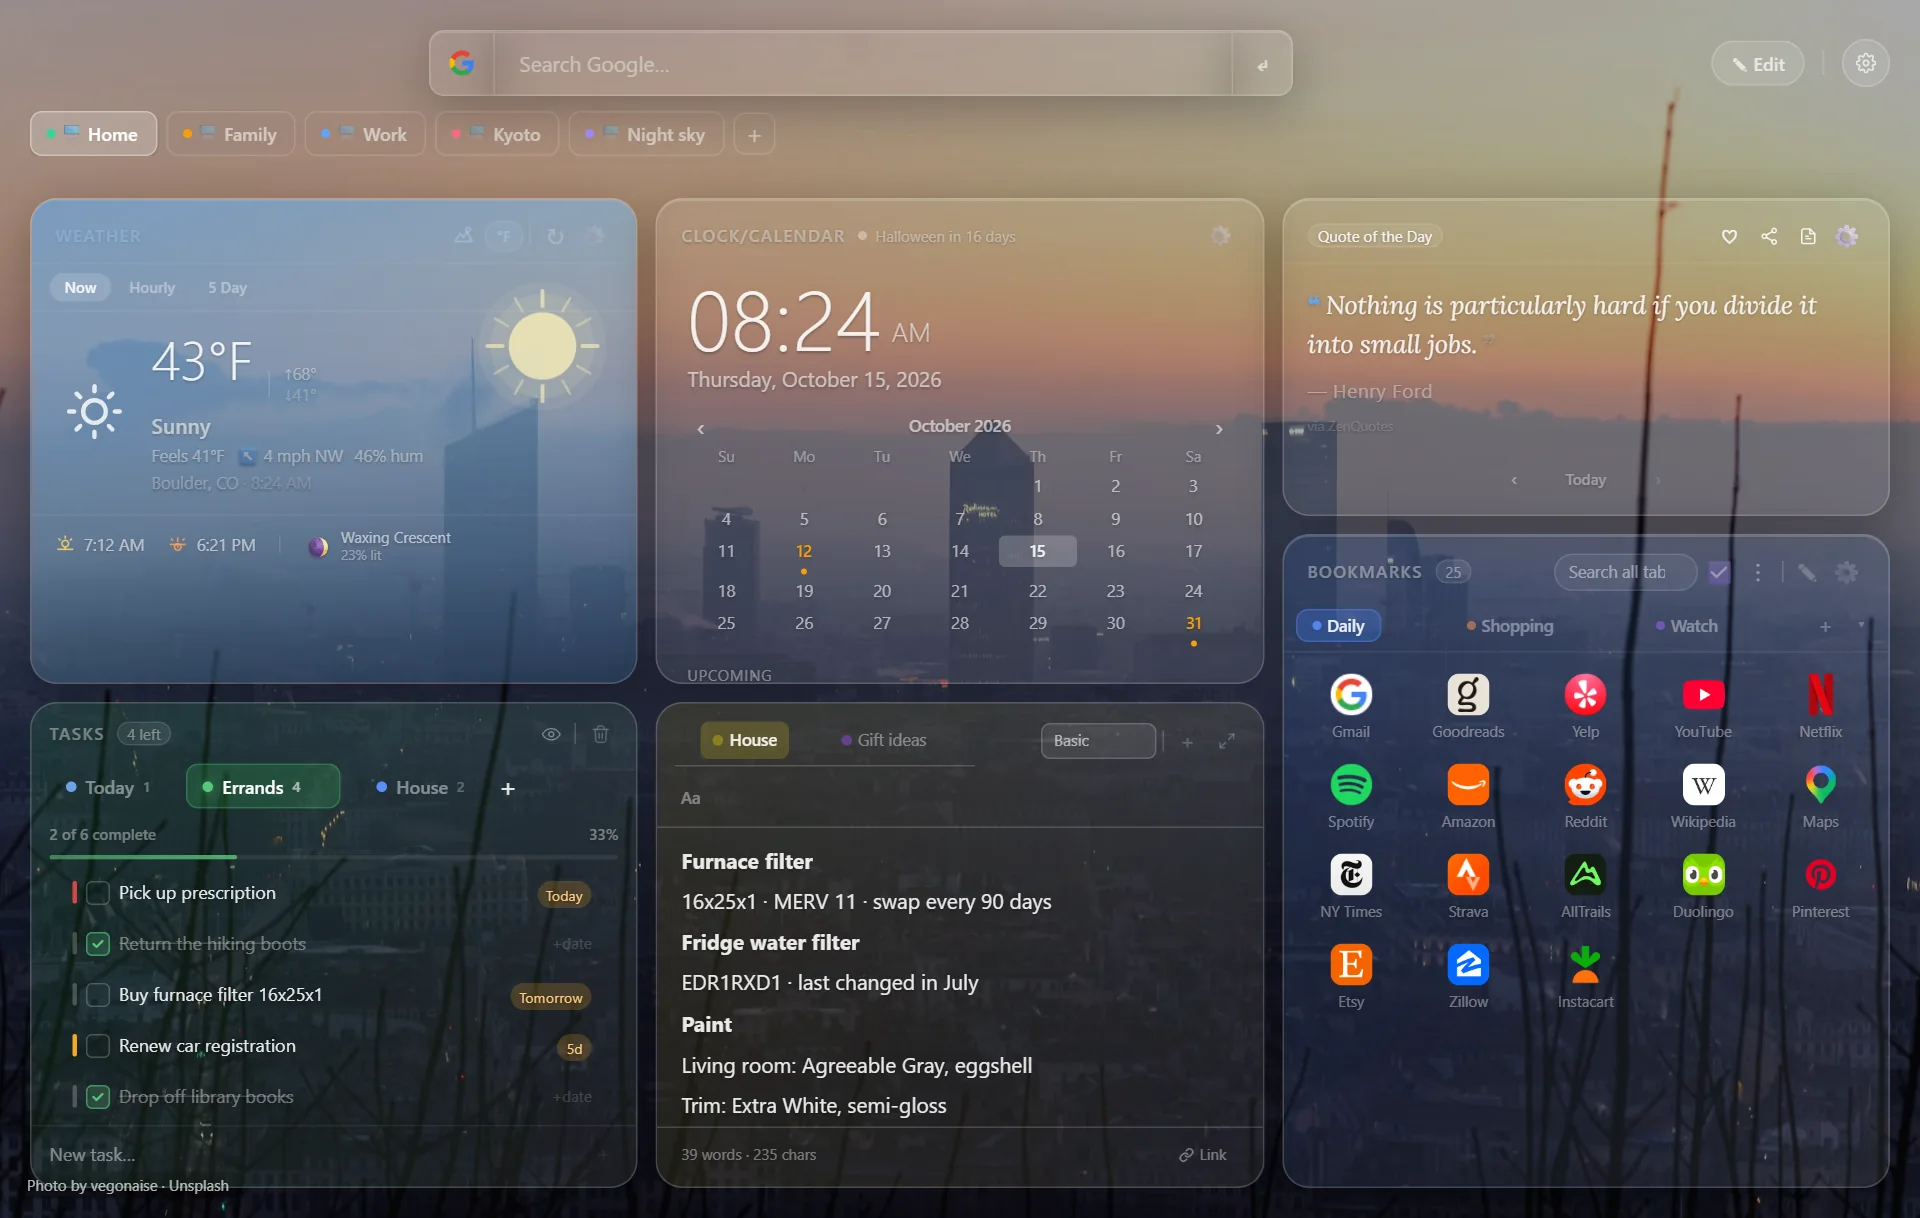
Task: Uncheck Return the hiking boots task
Action: point(98,944)
